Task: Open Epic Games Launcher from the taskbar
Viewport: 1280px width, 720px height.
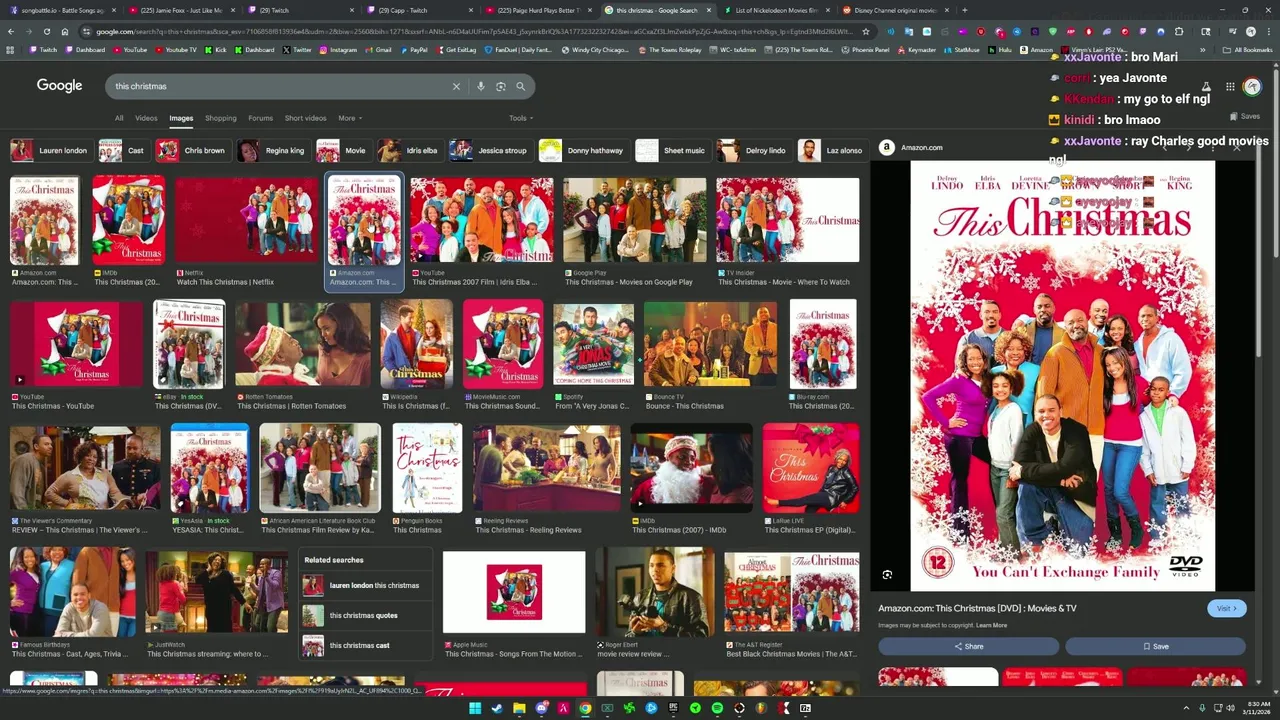Action: tap(673, 708)
